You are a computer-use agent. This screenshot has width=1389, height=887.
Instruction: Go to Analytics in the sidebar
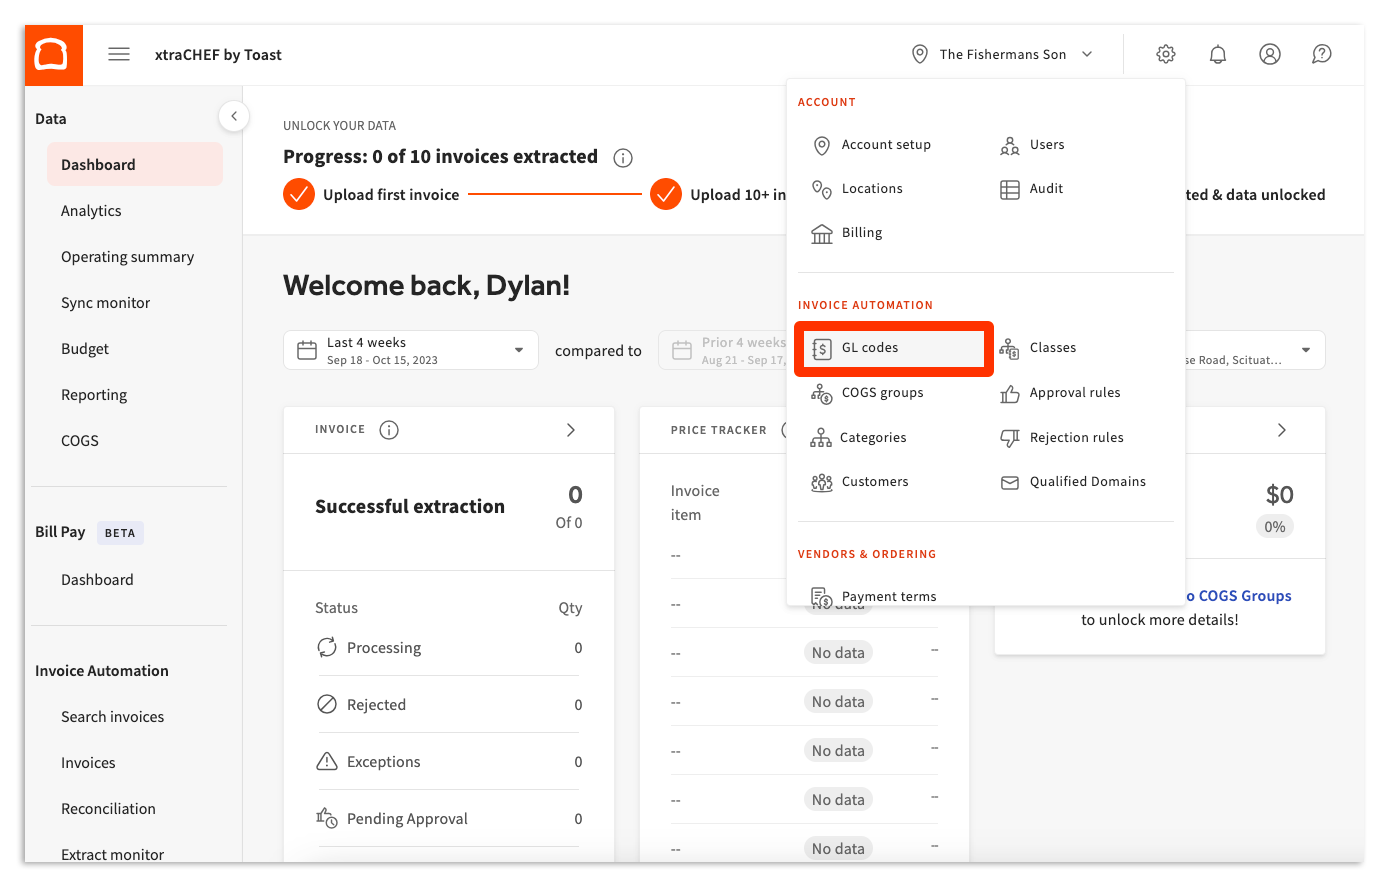click(x=91, y=211)
